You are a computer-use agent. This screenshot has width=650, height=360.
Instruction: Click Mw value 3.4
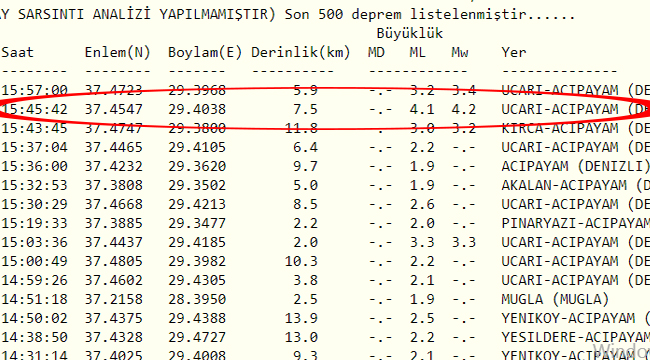(464, 90)
